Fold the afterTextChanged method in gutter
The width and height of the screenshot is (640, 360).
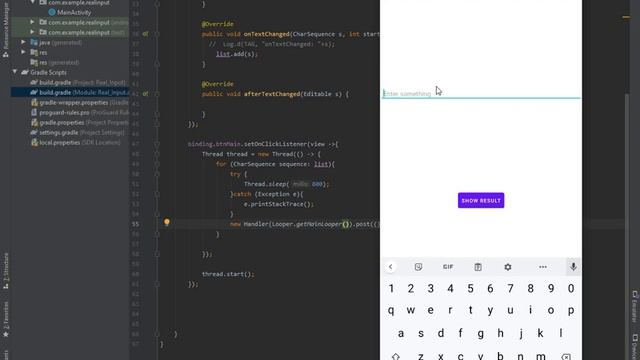157,94
